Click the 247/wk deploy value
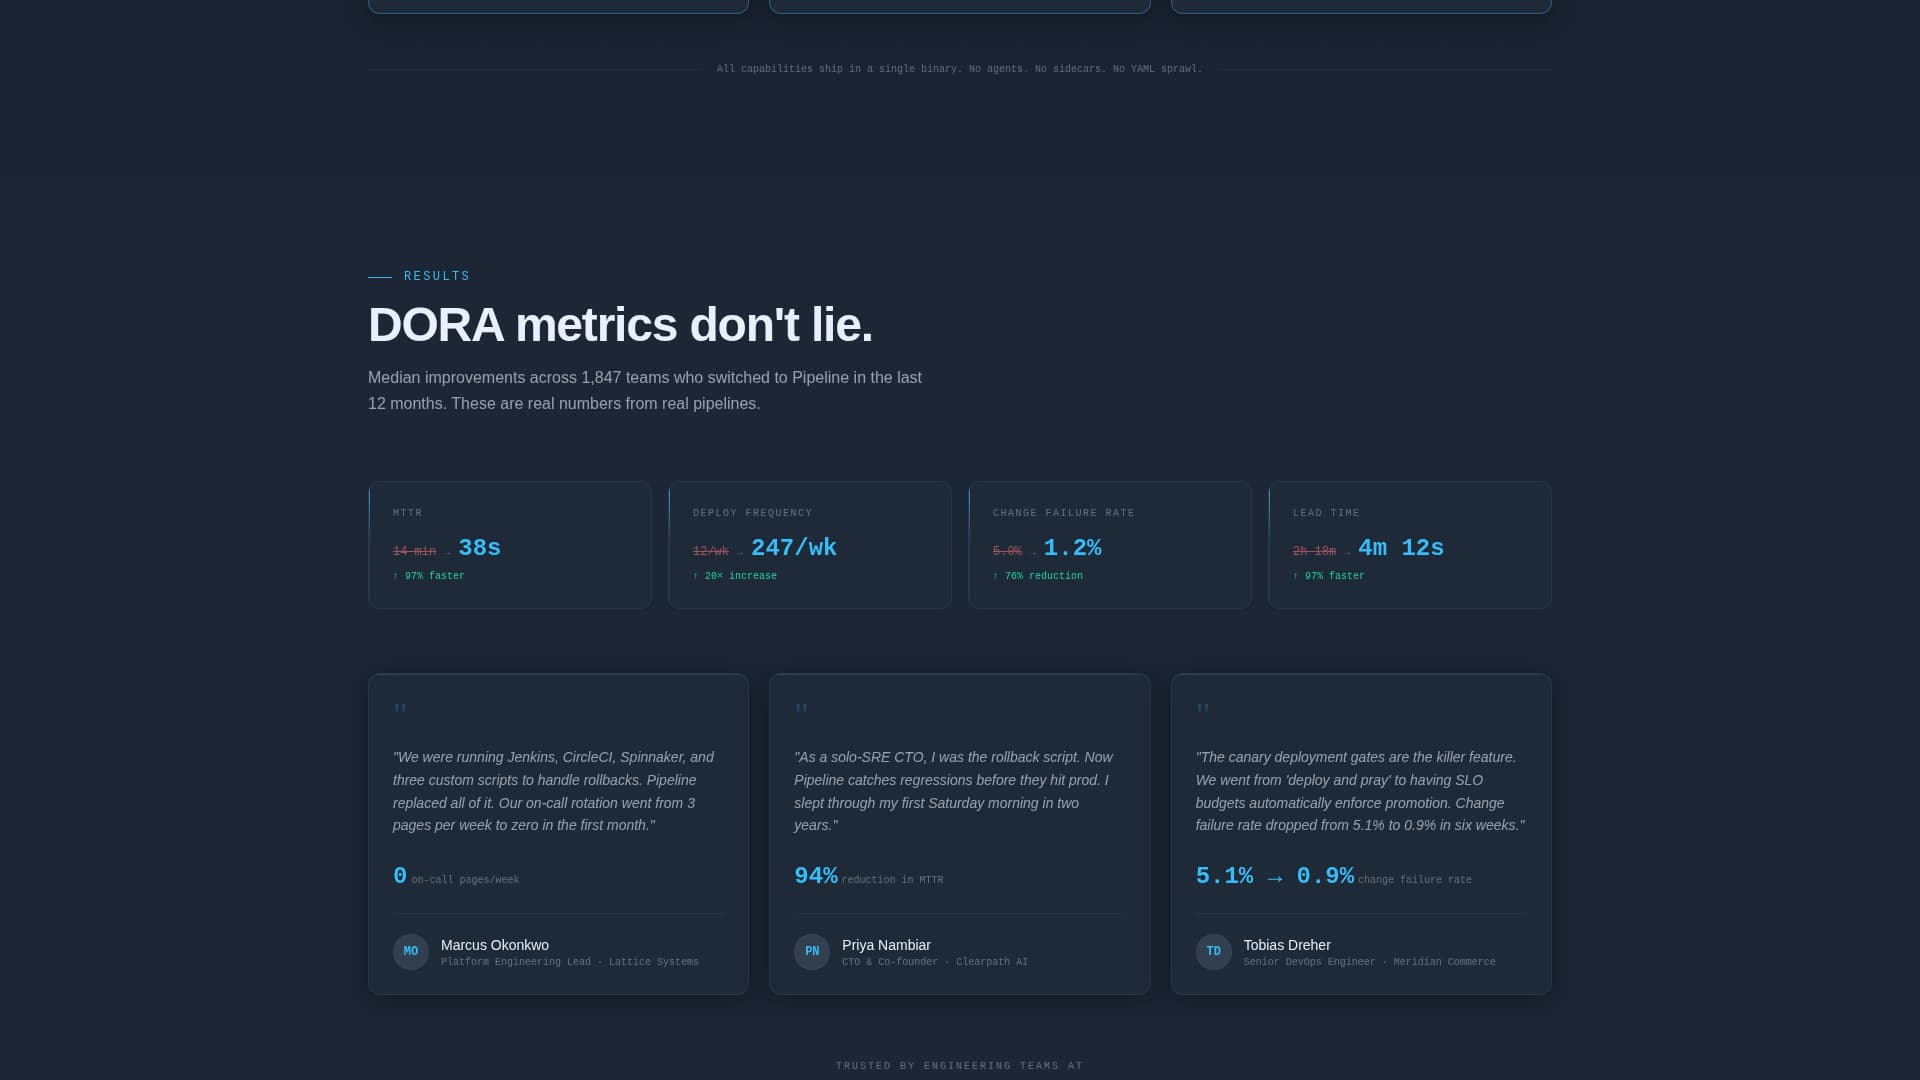Screen dimensions: 1920x1080 794,548
